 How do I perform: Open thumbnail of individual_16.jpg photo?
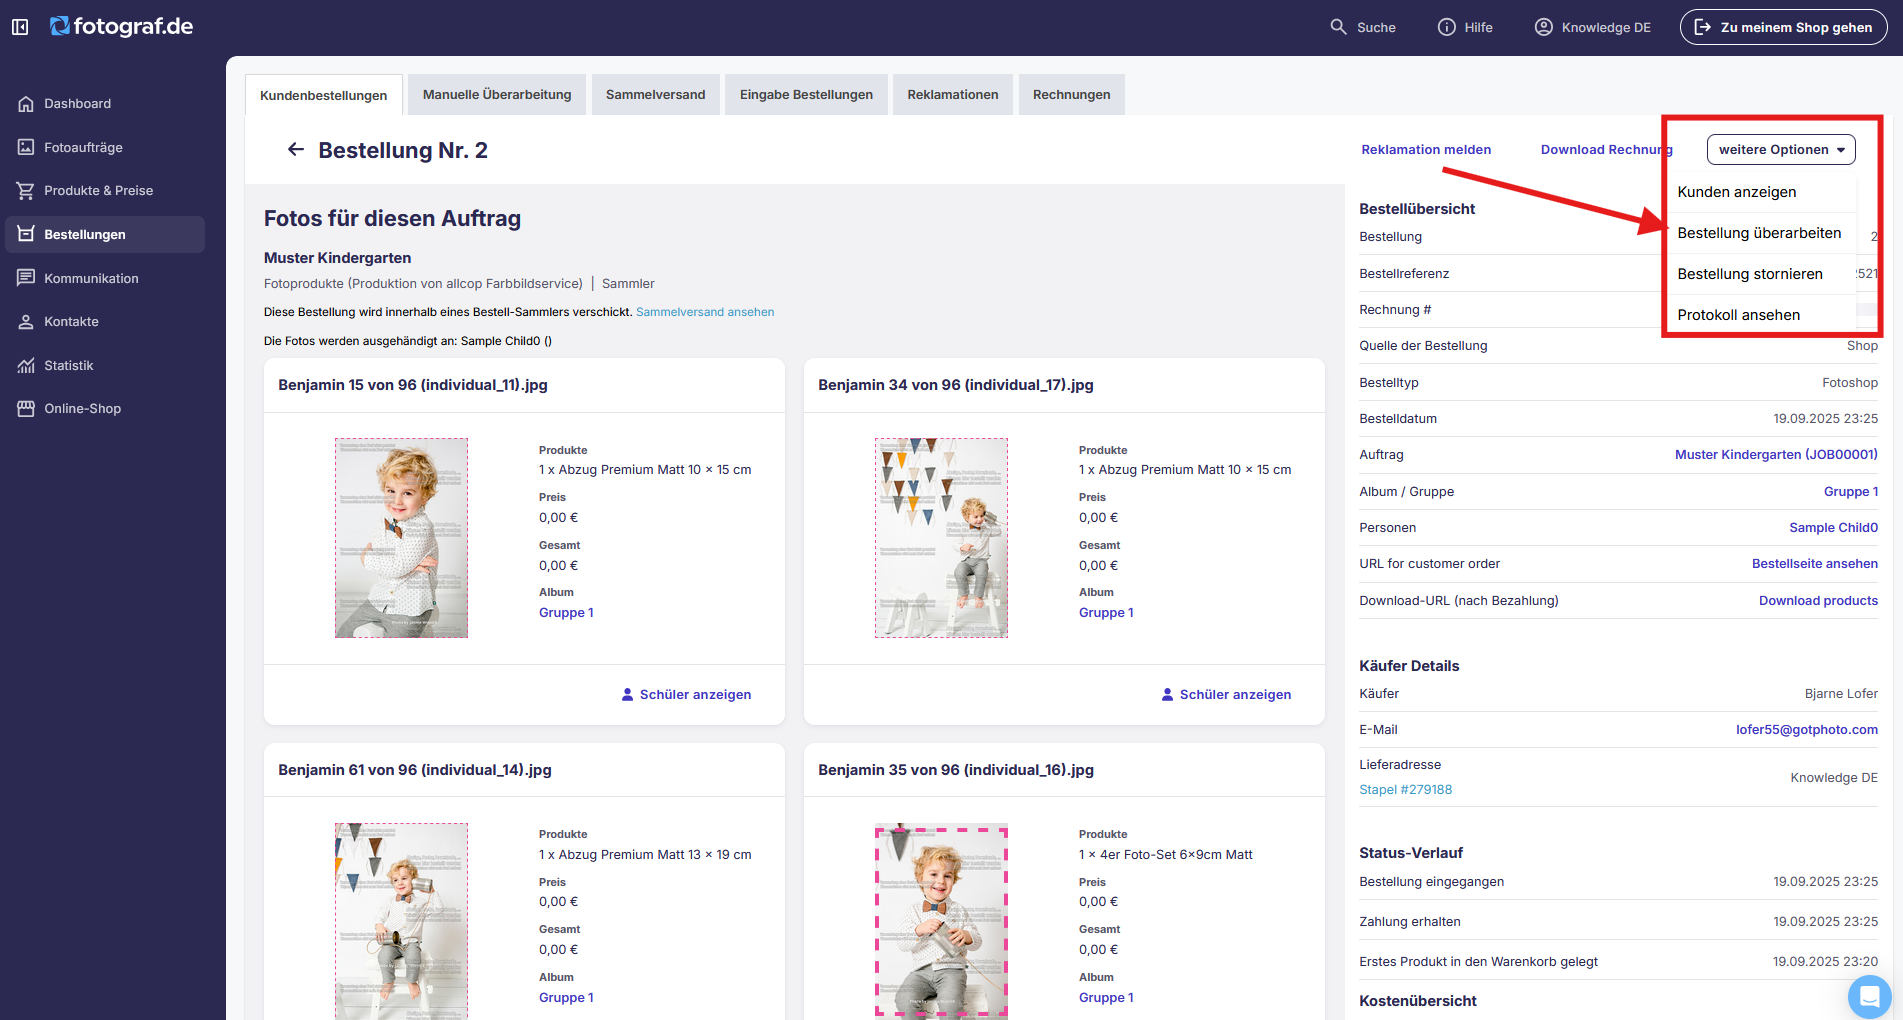coord(941,921)
